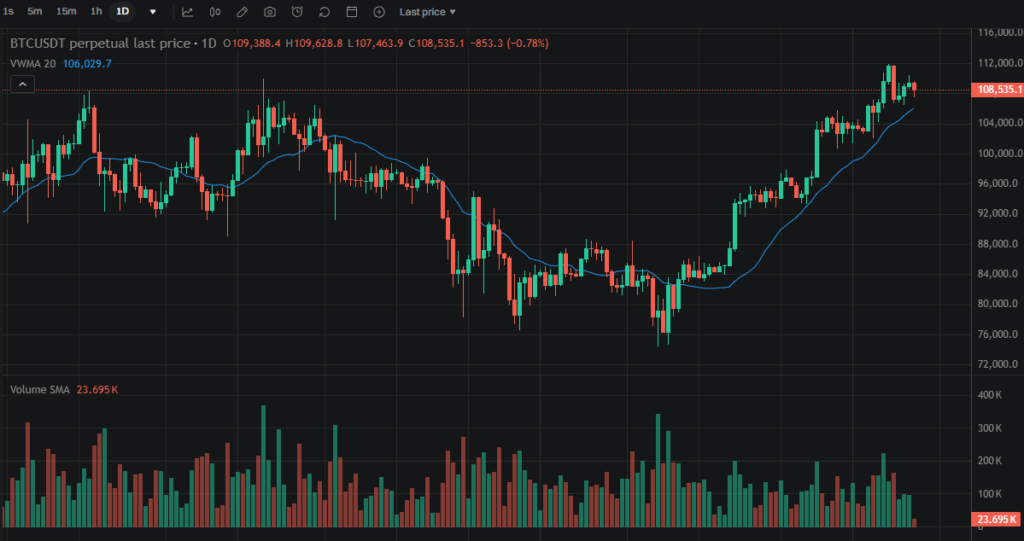1024x541 pixels.
Task: Click the -853.3 (-0.78%) change value
Action: pos(509,44)
